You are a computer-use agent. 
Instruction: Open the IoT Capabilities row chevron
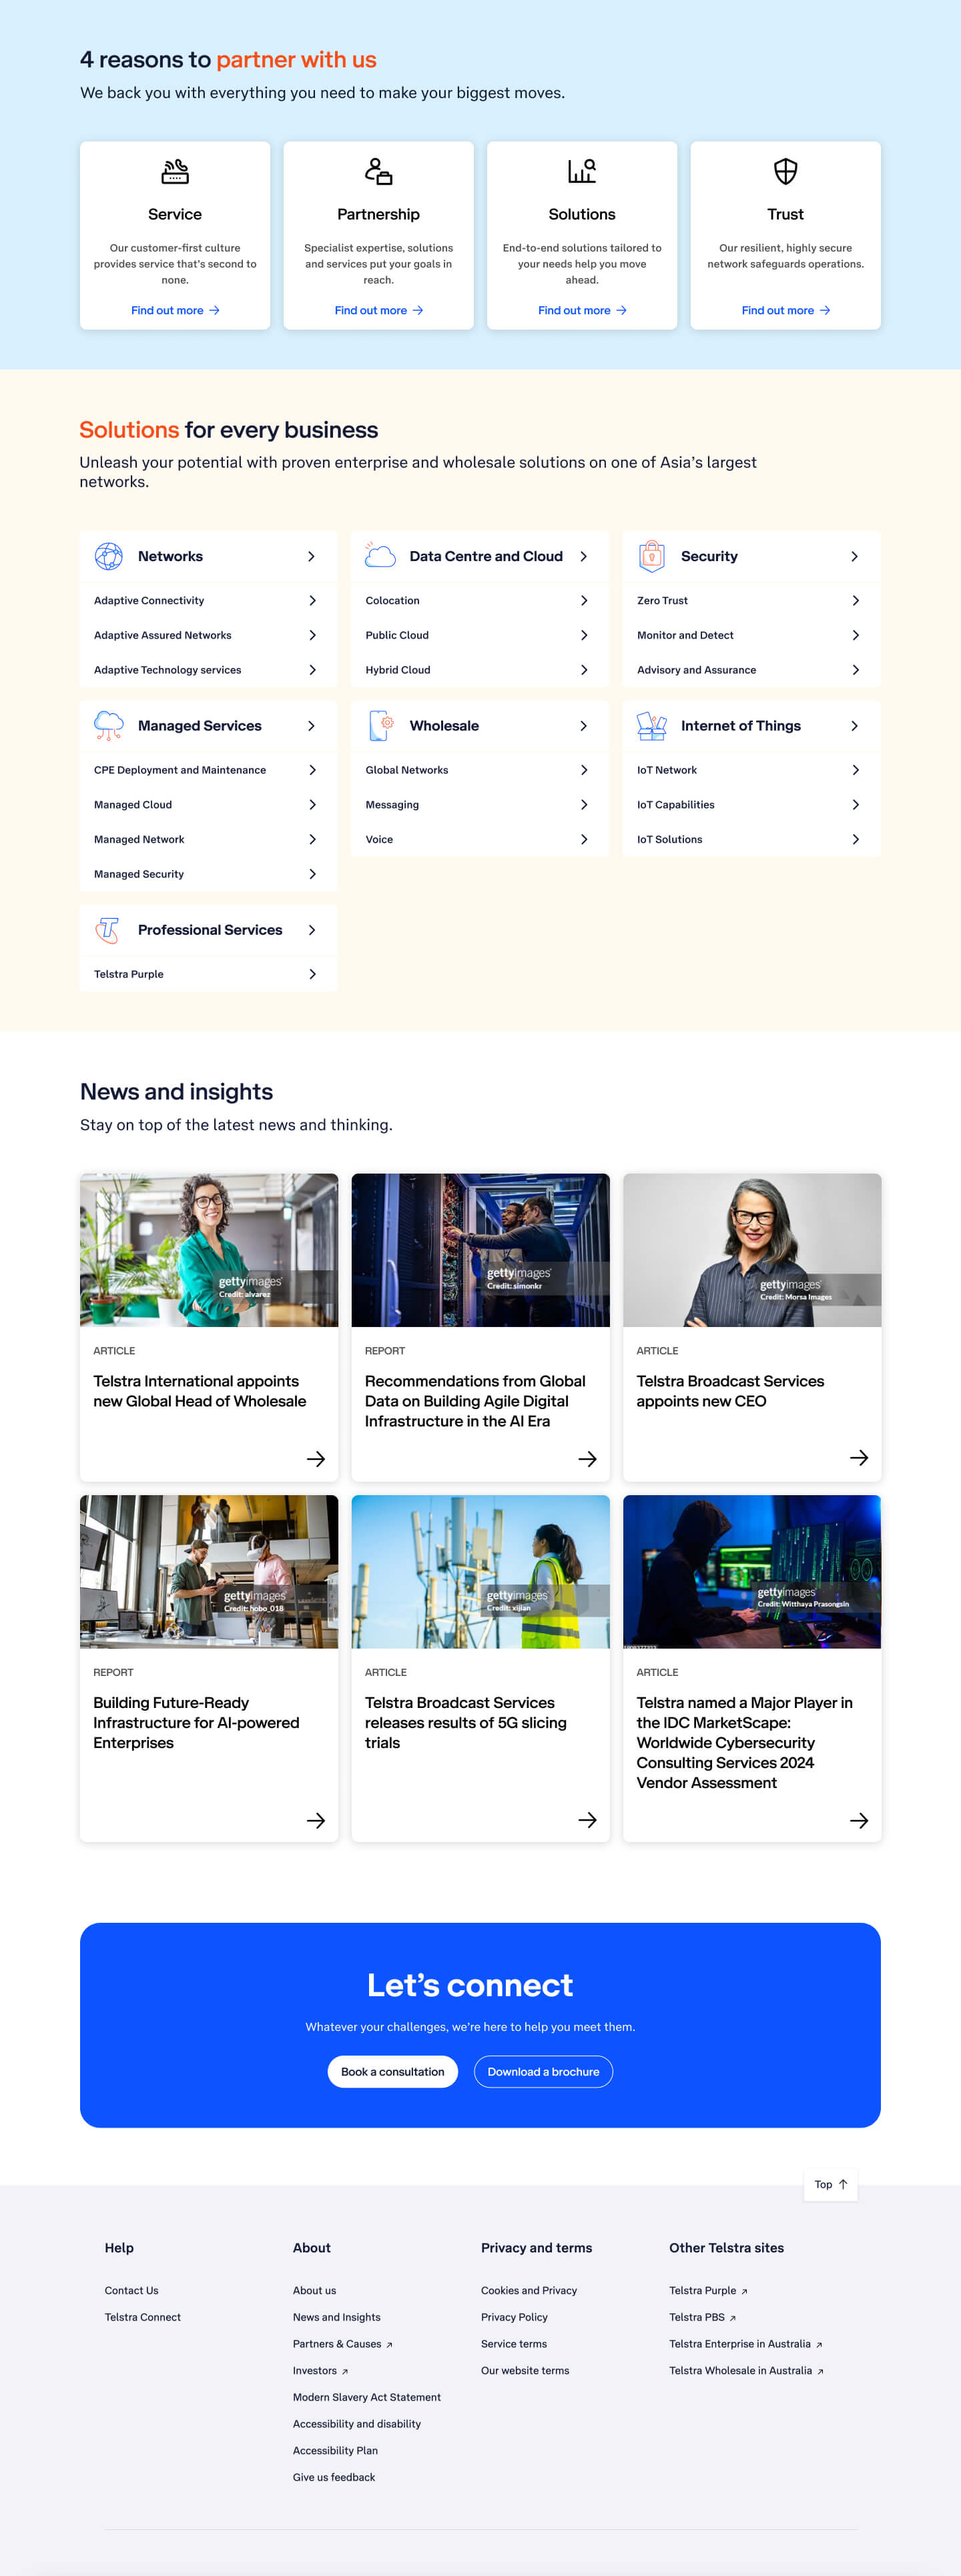[x=855, y=805]
